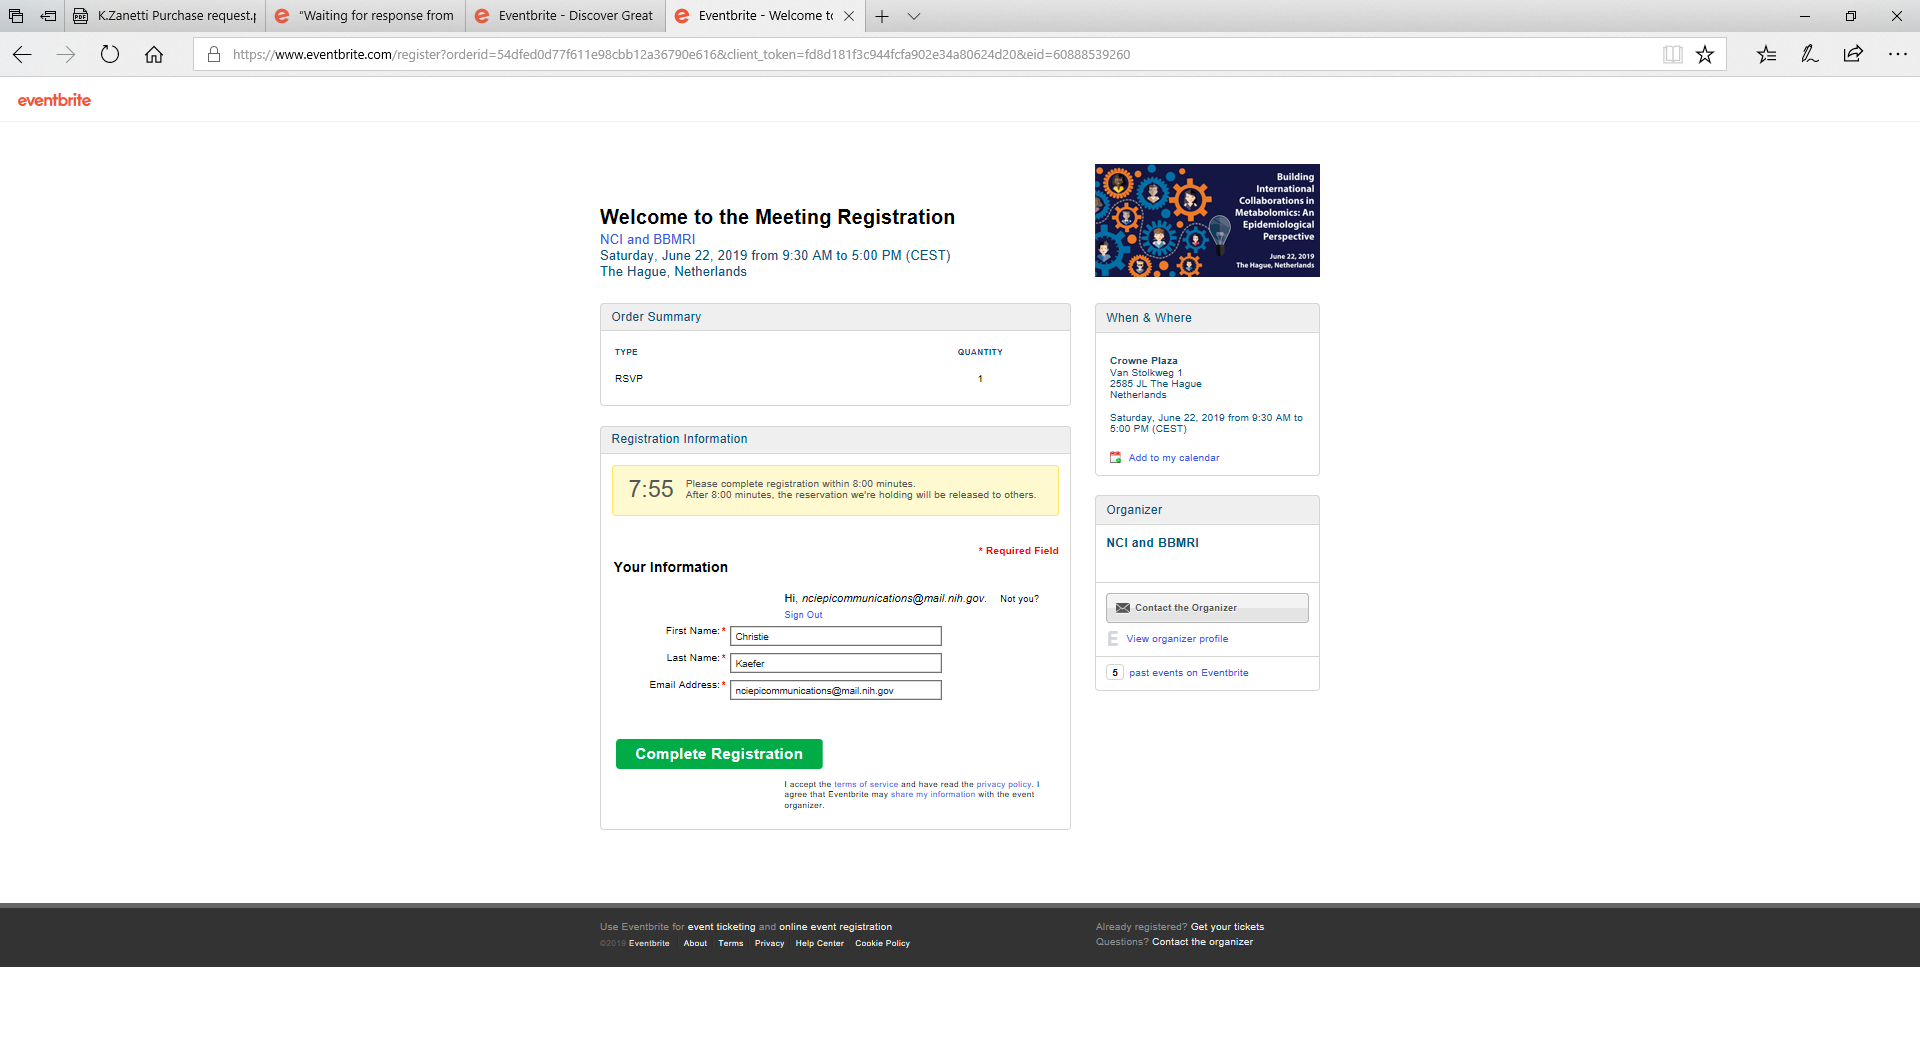Open past events on Eventbrite link
This screenshot has width=1920, height=1040.
[1188, 673]
